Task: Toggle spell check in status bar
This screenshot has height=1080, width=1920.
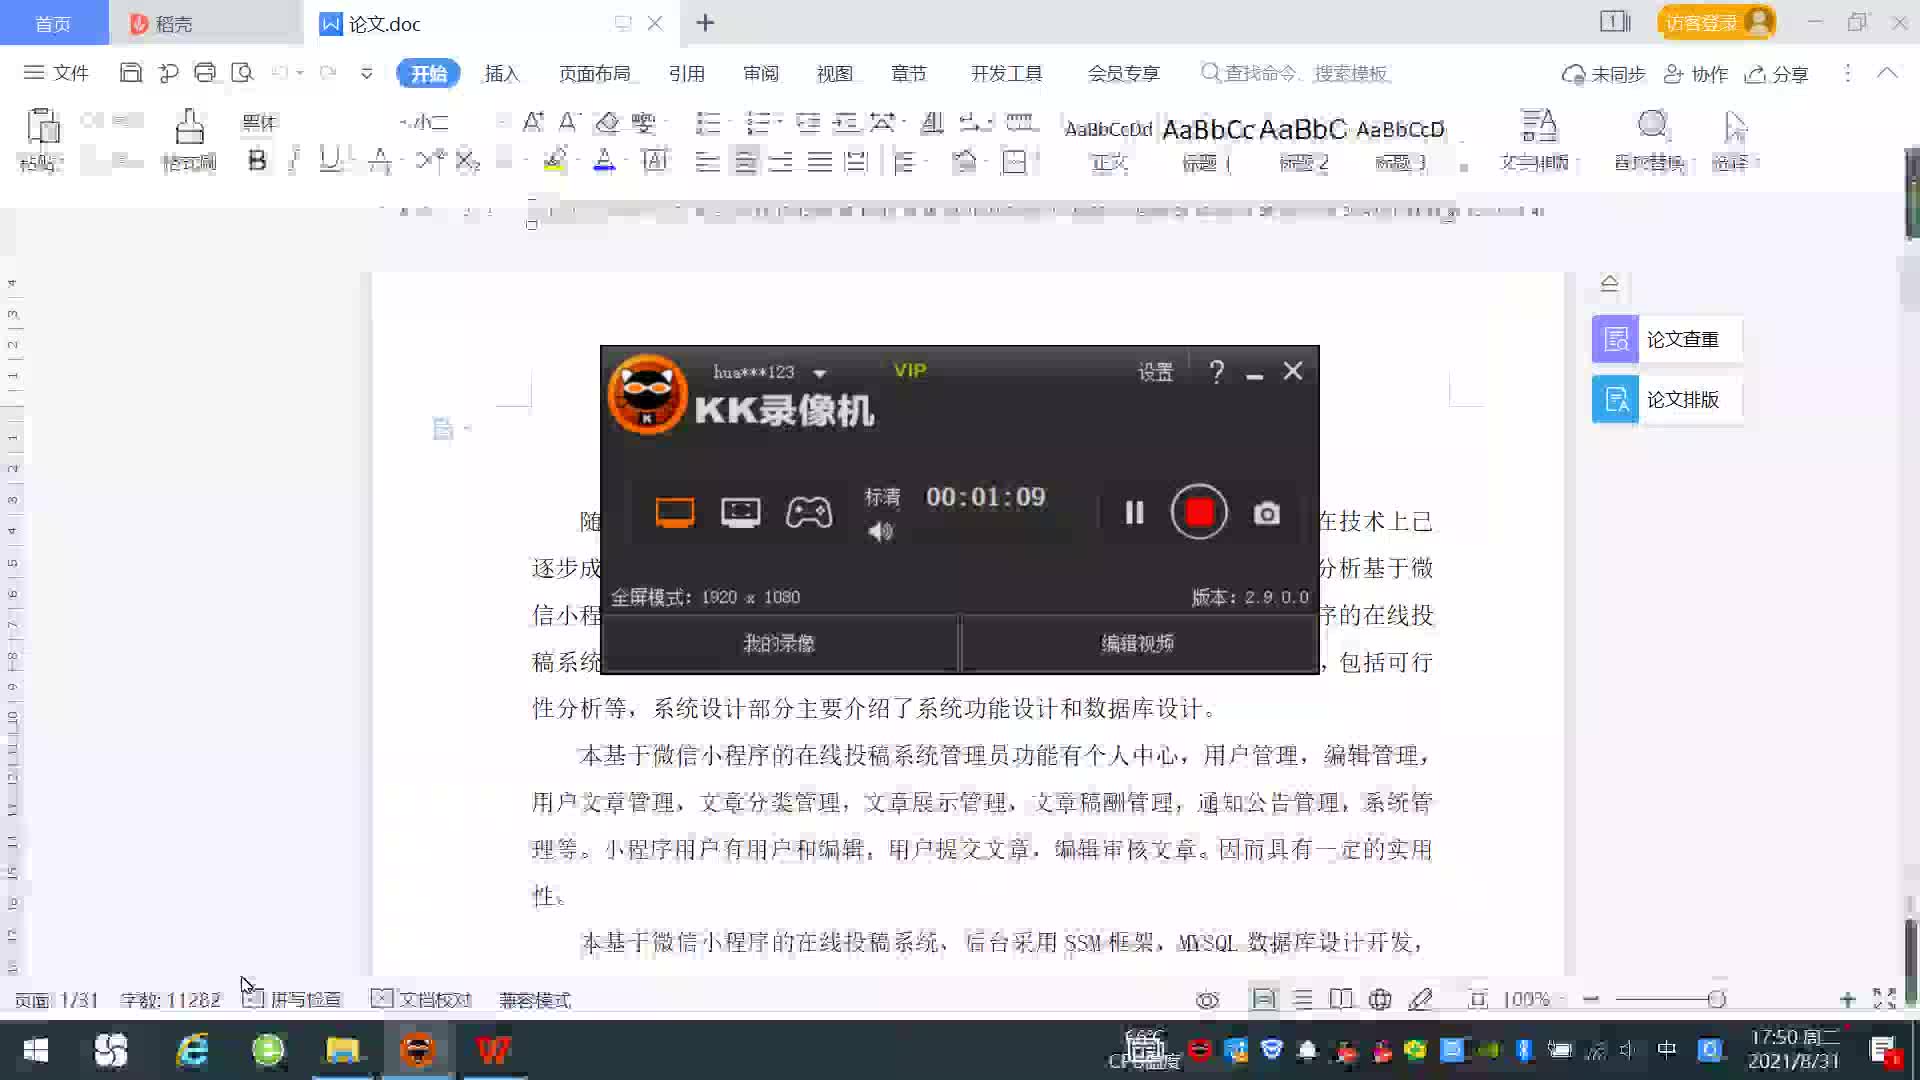Action: (292, 999)
